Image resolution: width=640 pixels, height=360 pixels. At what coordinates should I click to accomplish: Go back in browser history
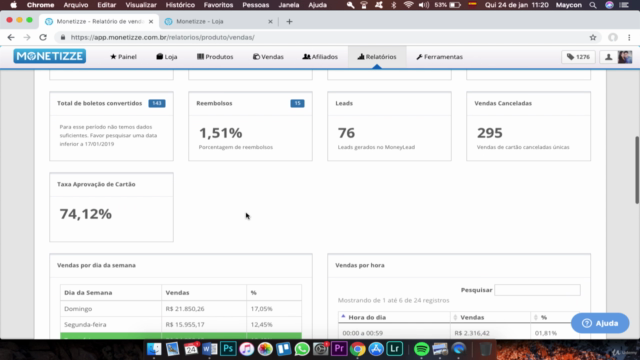coord(11,37)
